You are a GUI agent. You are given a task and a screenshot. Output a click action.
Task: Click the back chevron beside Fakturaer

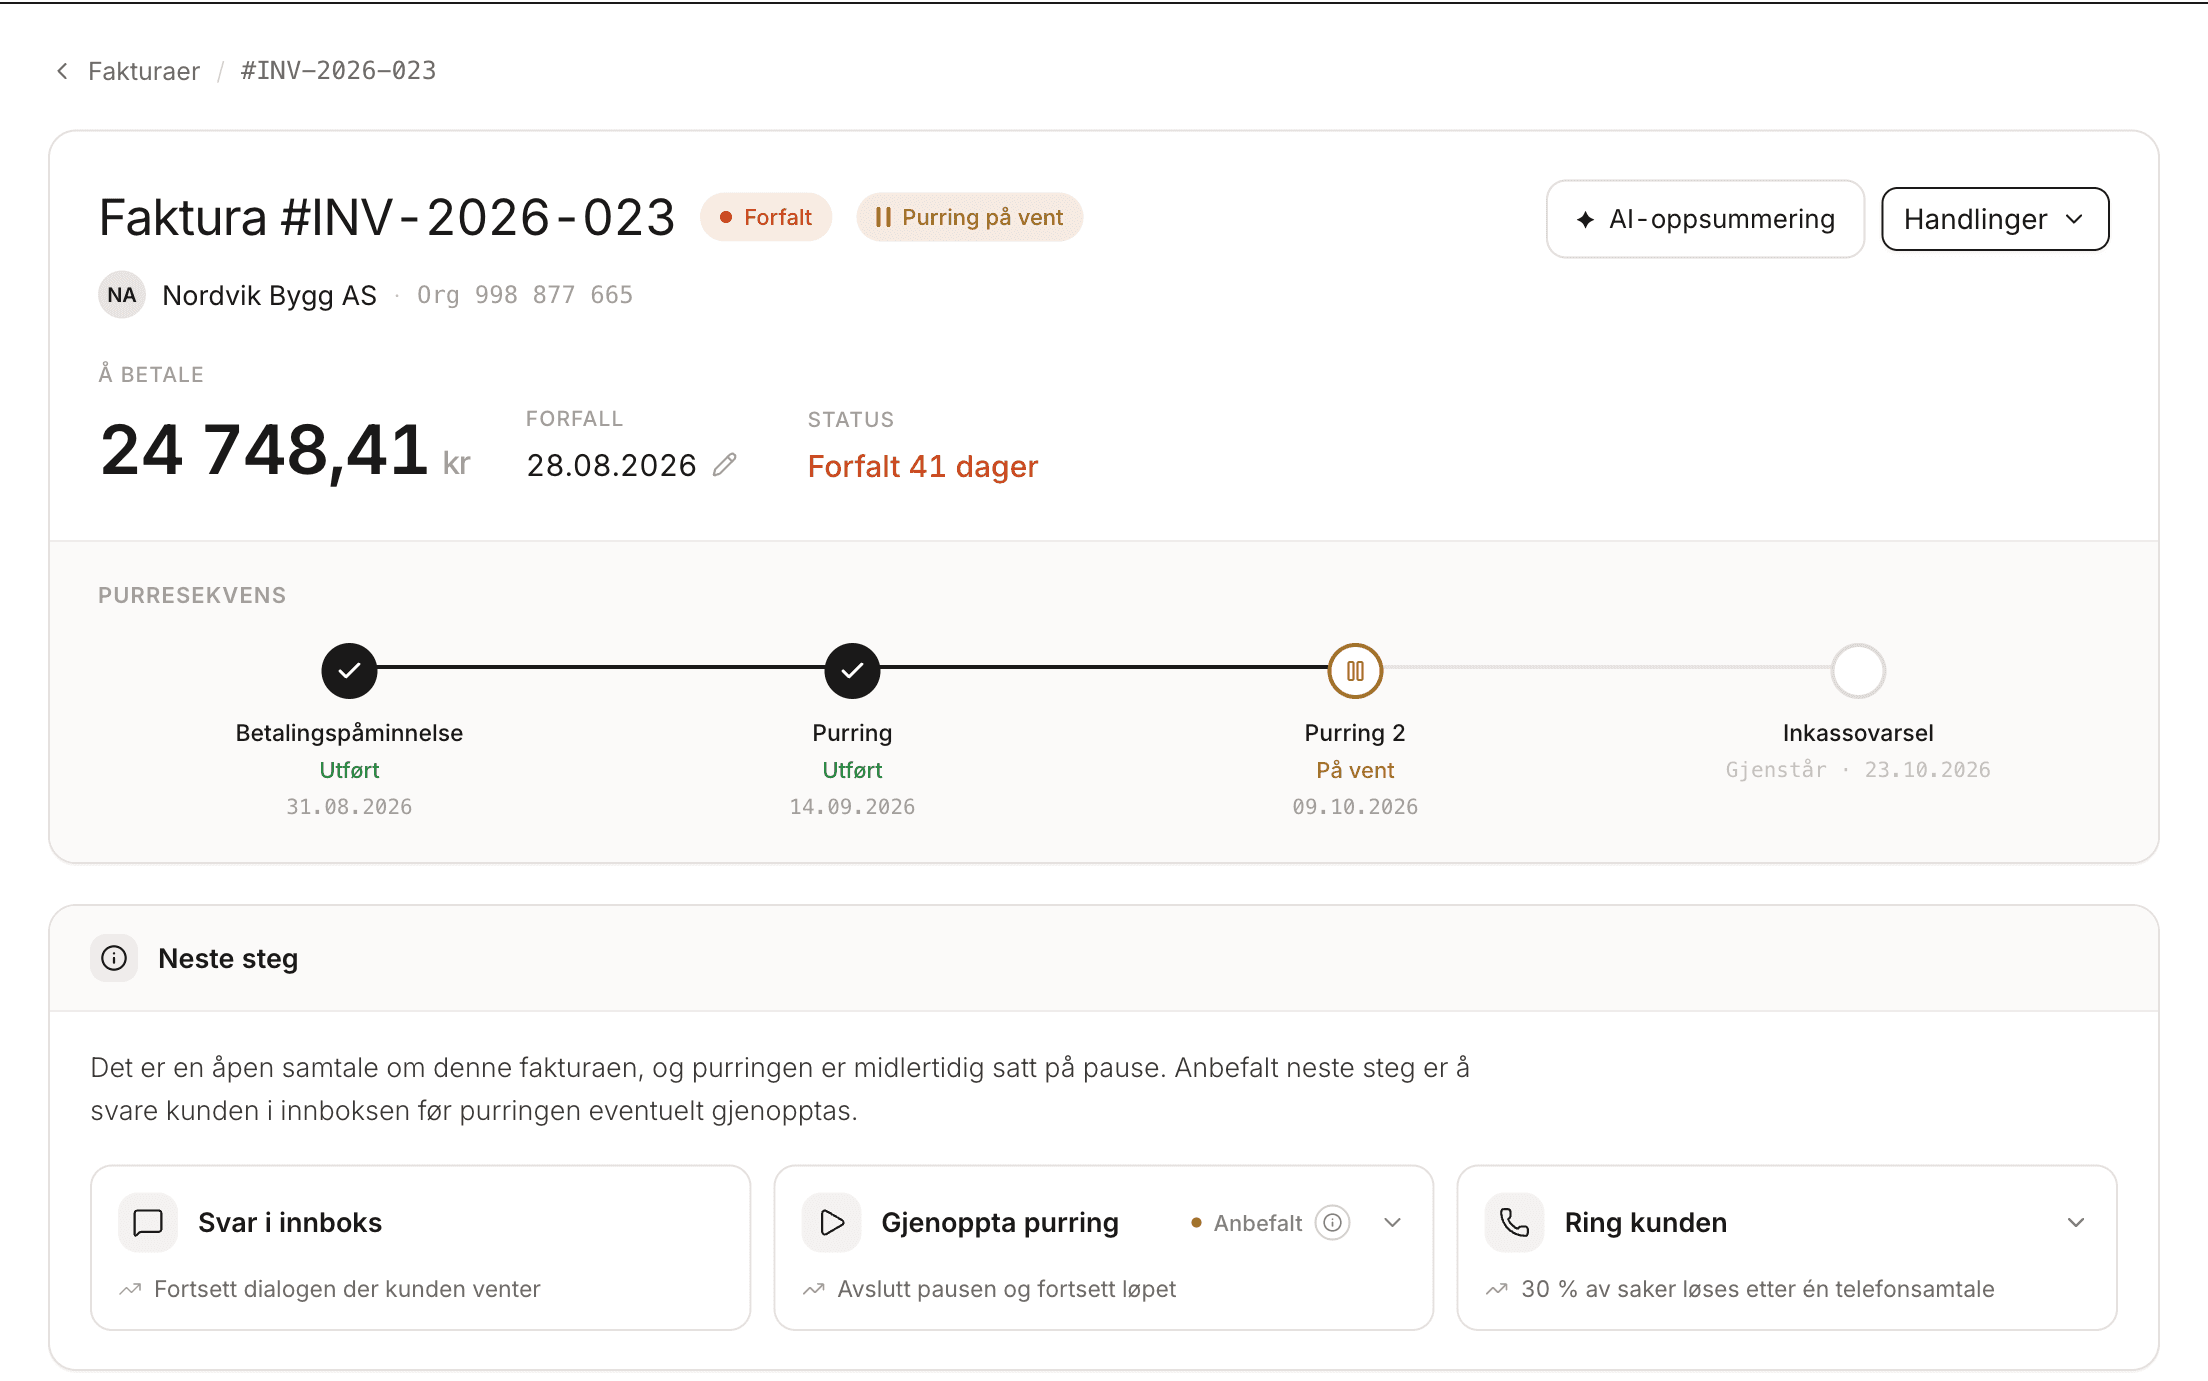(x=63, y=71)
